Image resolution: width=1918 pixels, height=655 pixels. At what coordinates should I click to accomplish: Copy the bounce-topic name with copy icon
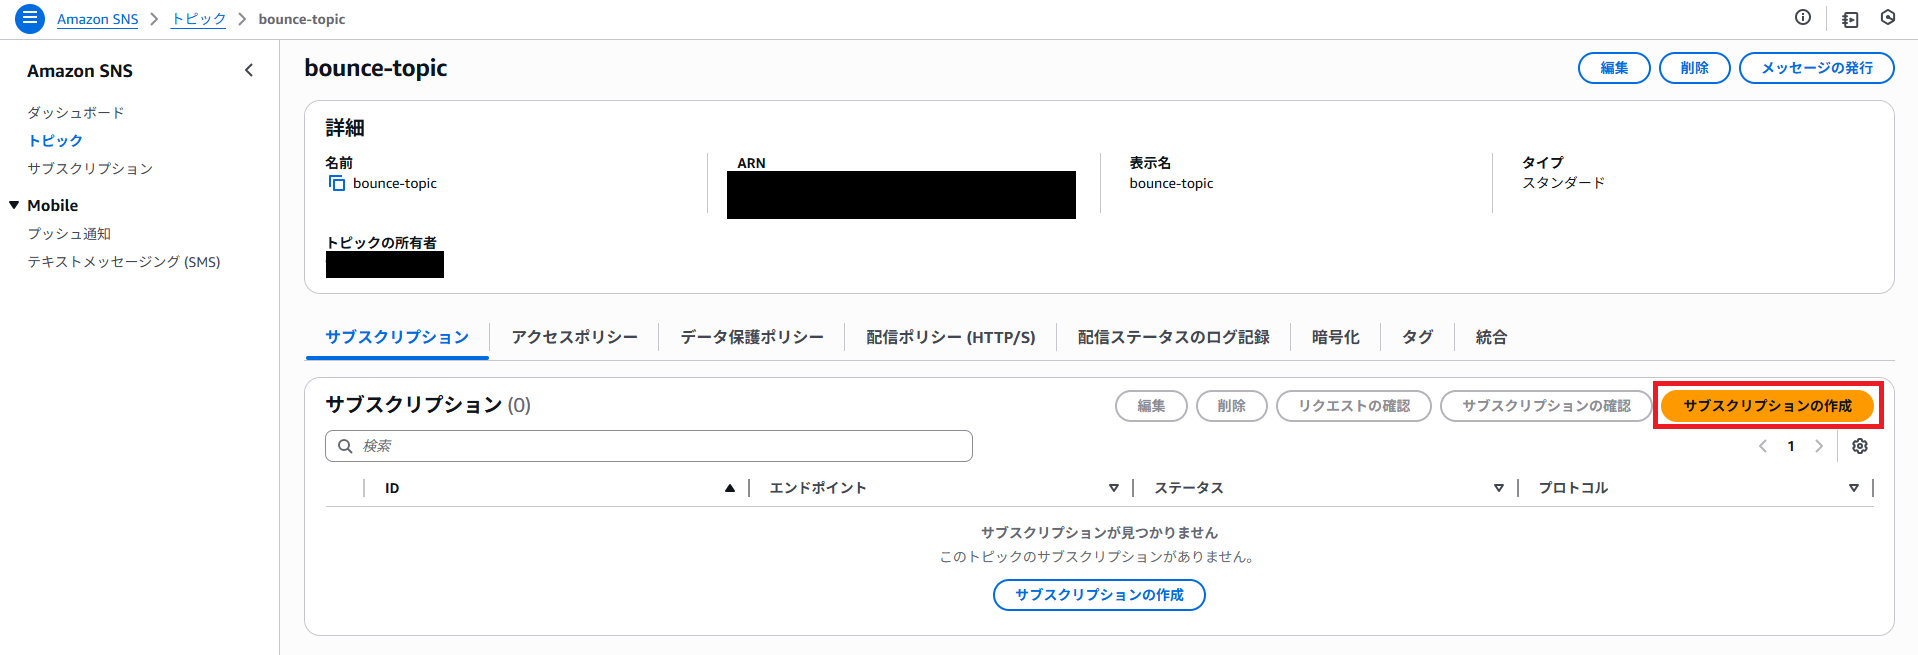tap(337, 183)
